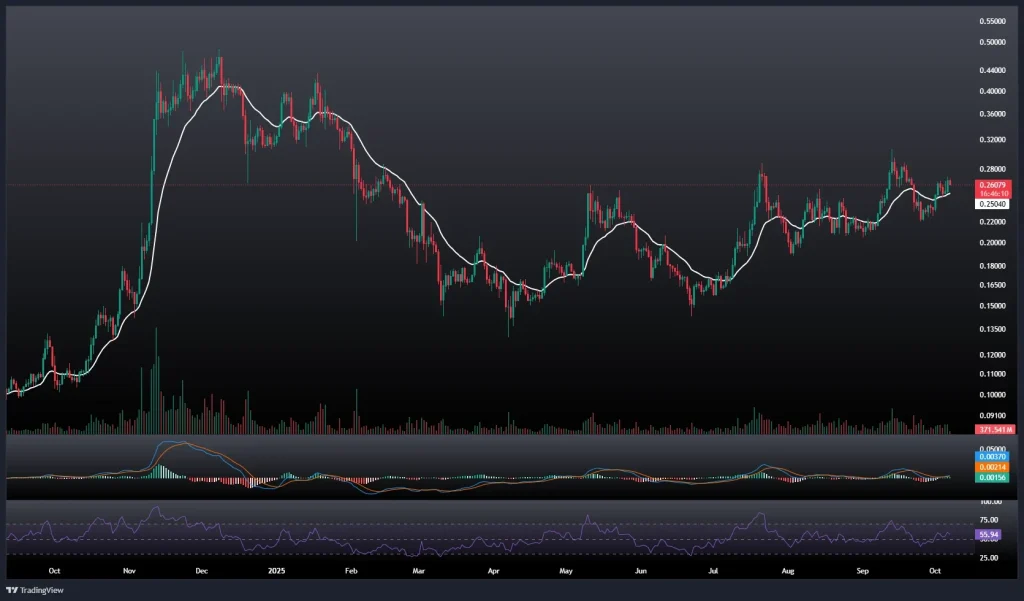1024x601 pixels.
Task: Click the red current price label 0.26079
Action: [994, 185]
